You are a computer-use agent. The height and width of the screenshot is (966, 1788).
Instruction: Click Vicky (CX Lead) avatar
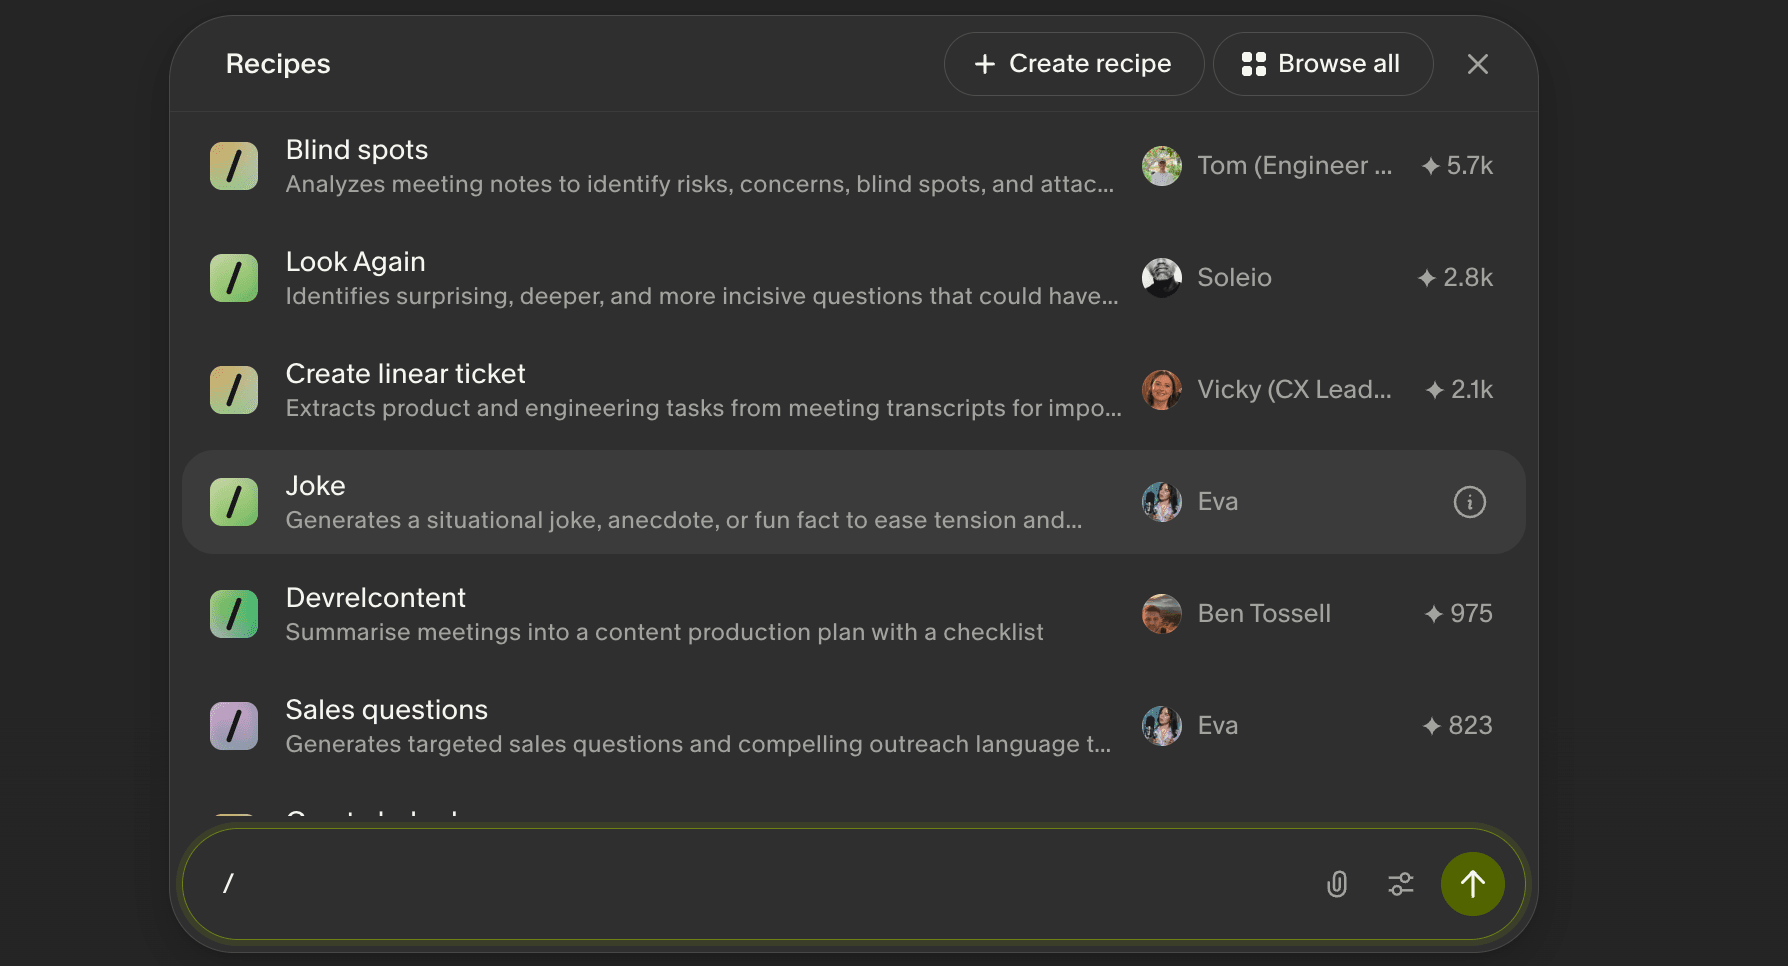click(x=1162, y=390)
